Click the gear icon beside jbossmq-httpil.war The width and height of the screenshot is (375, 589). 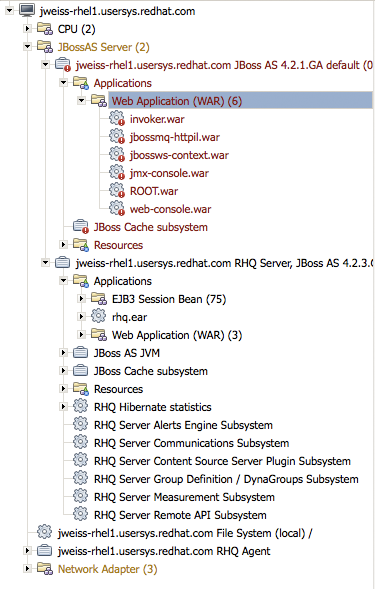click(x=117, y=137)
